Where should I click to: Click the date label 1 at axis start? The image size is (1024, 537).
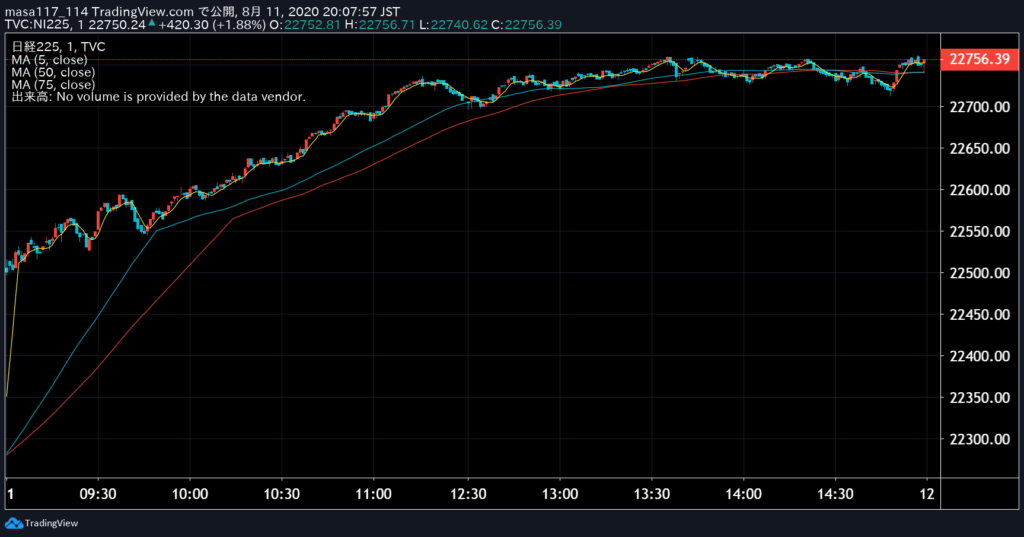[10, 494]
